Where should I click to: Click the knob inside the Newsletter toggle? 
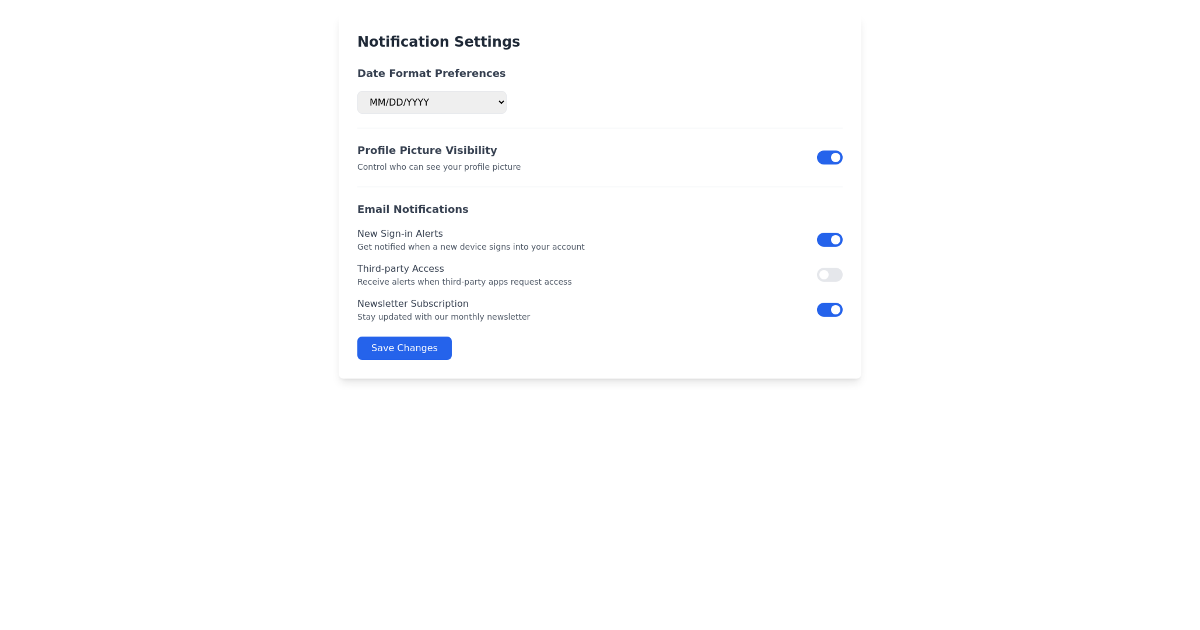click(835, 309)
